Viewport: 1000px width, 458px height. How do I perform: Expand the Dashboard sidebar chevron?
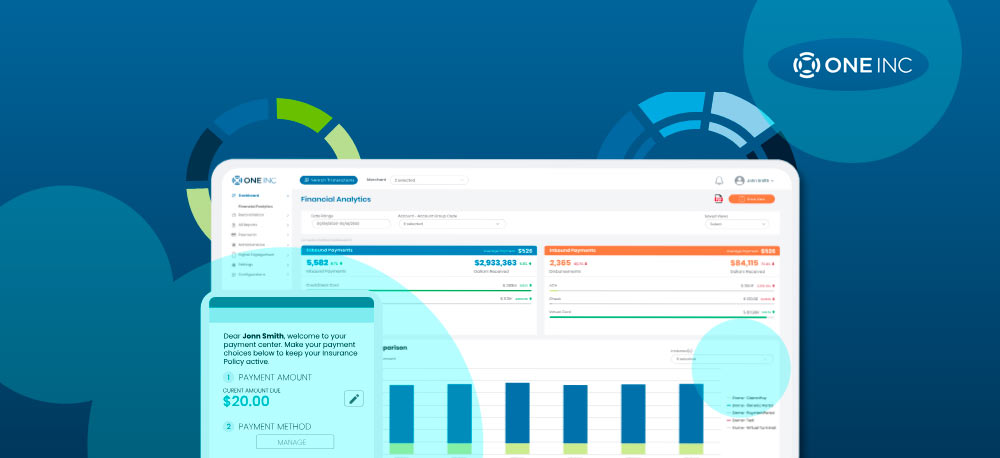[288, 196]
